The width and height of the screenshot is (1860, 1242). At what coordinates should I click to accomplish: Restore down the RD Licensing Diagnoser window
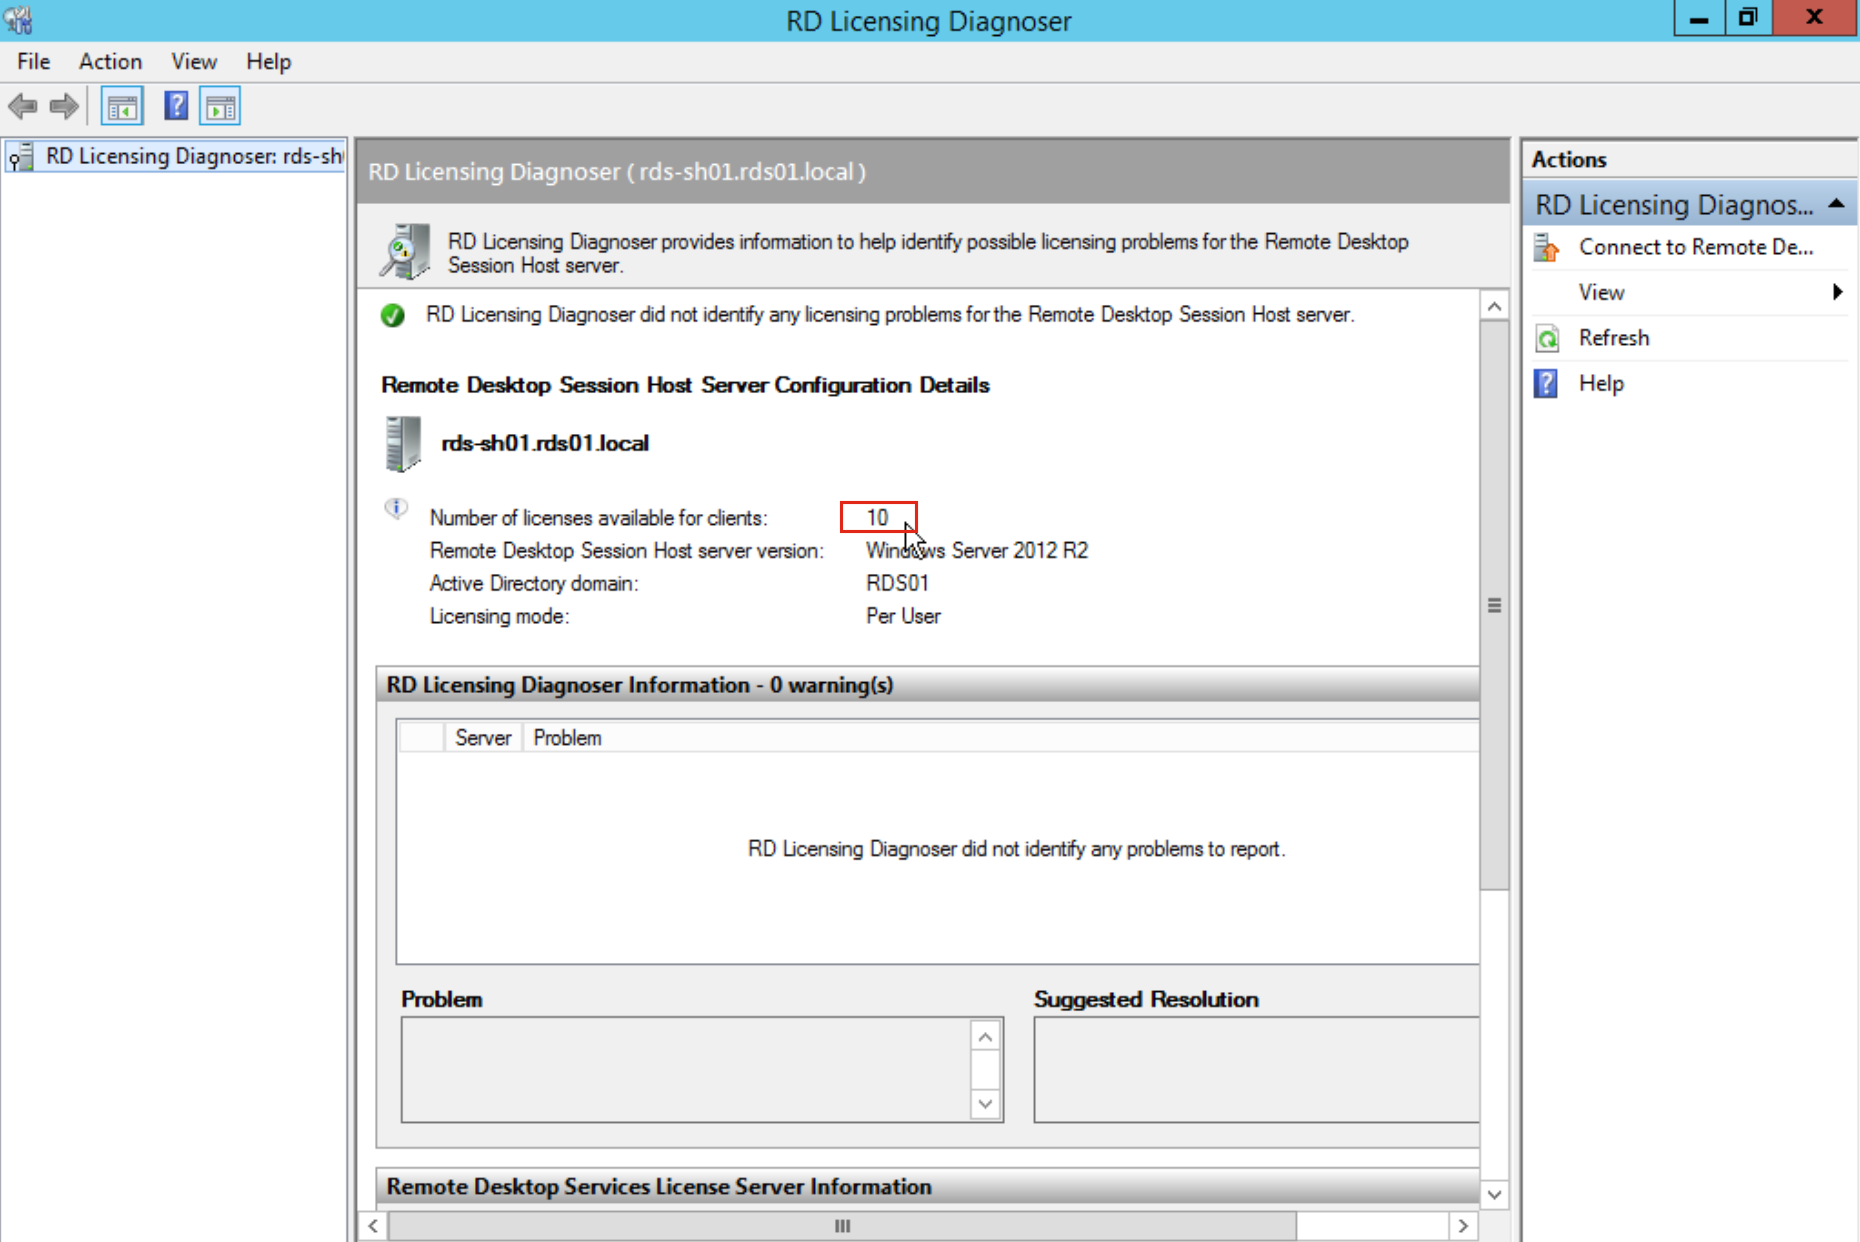point(1747,18)
